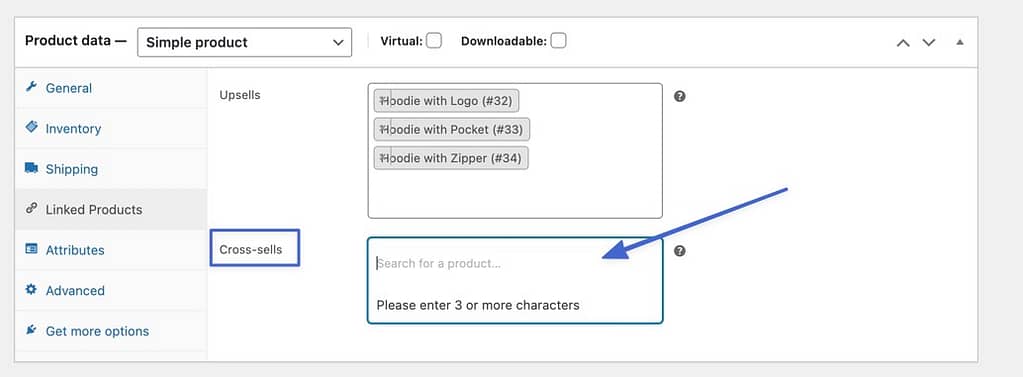This screenshot has width=1023, height=377.
Task: Remove Hoodie with Logo (#32) upsell
Action: (383, 101)
